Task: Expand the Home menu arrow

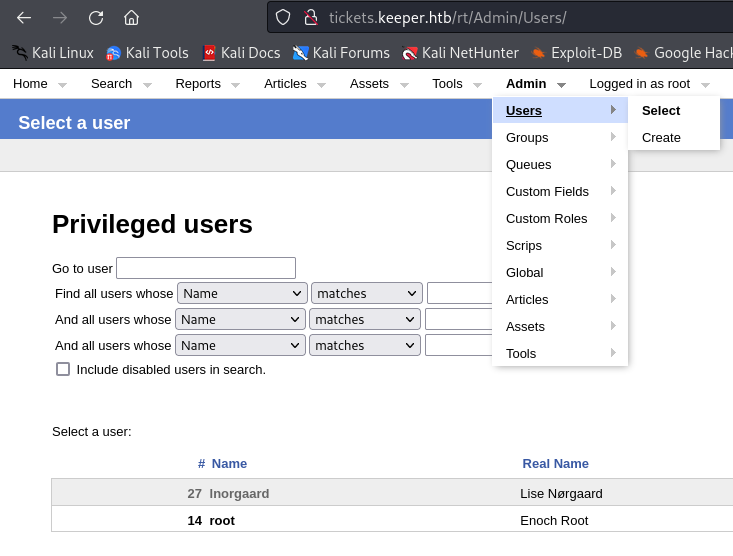Action: click(x=62, y=85)
